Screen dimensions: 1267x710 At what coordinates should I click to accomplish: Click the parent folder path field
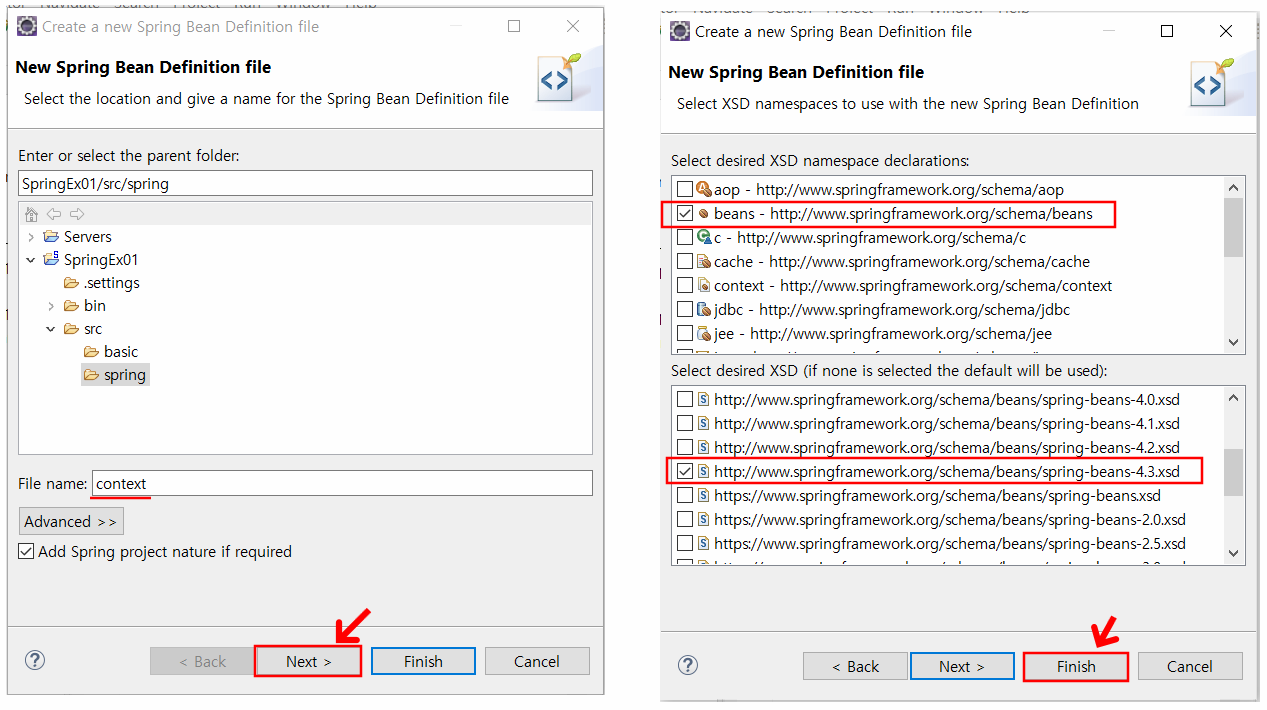(x=306, y=183)
